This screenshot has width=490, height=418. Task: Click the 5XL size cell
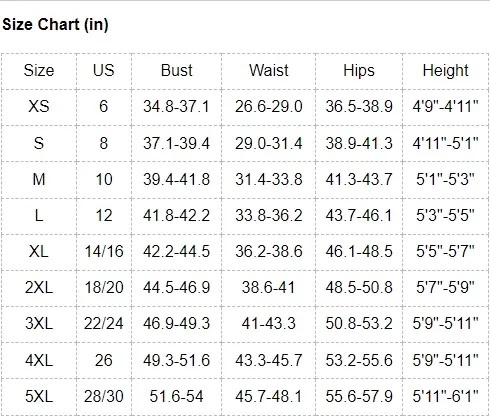point(39,396)
